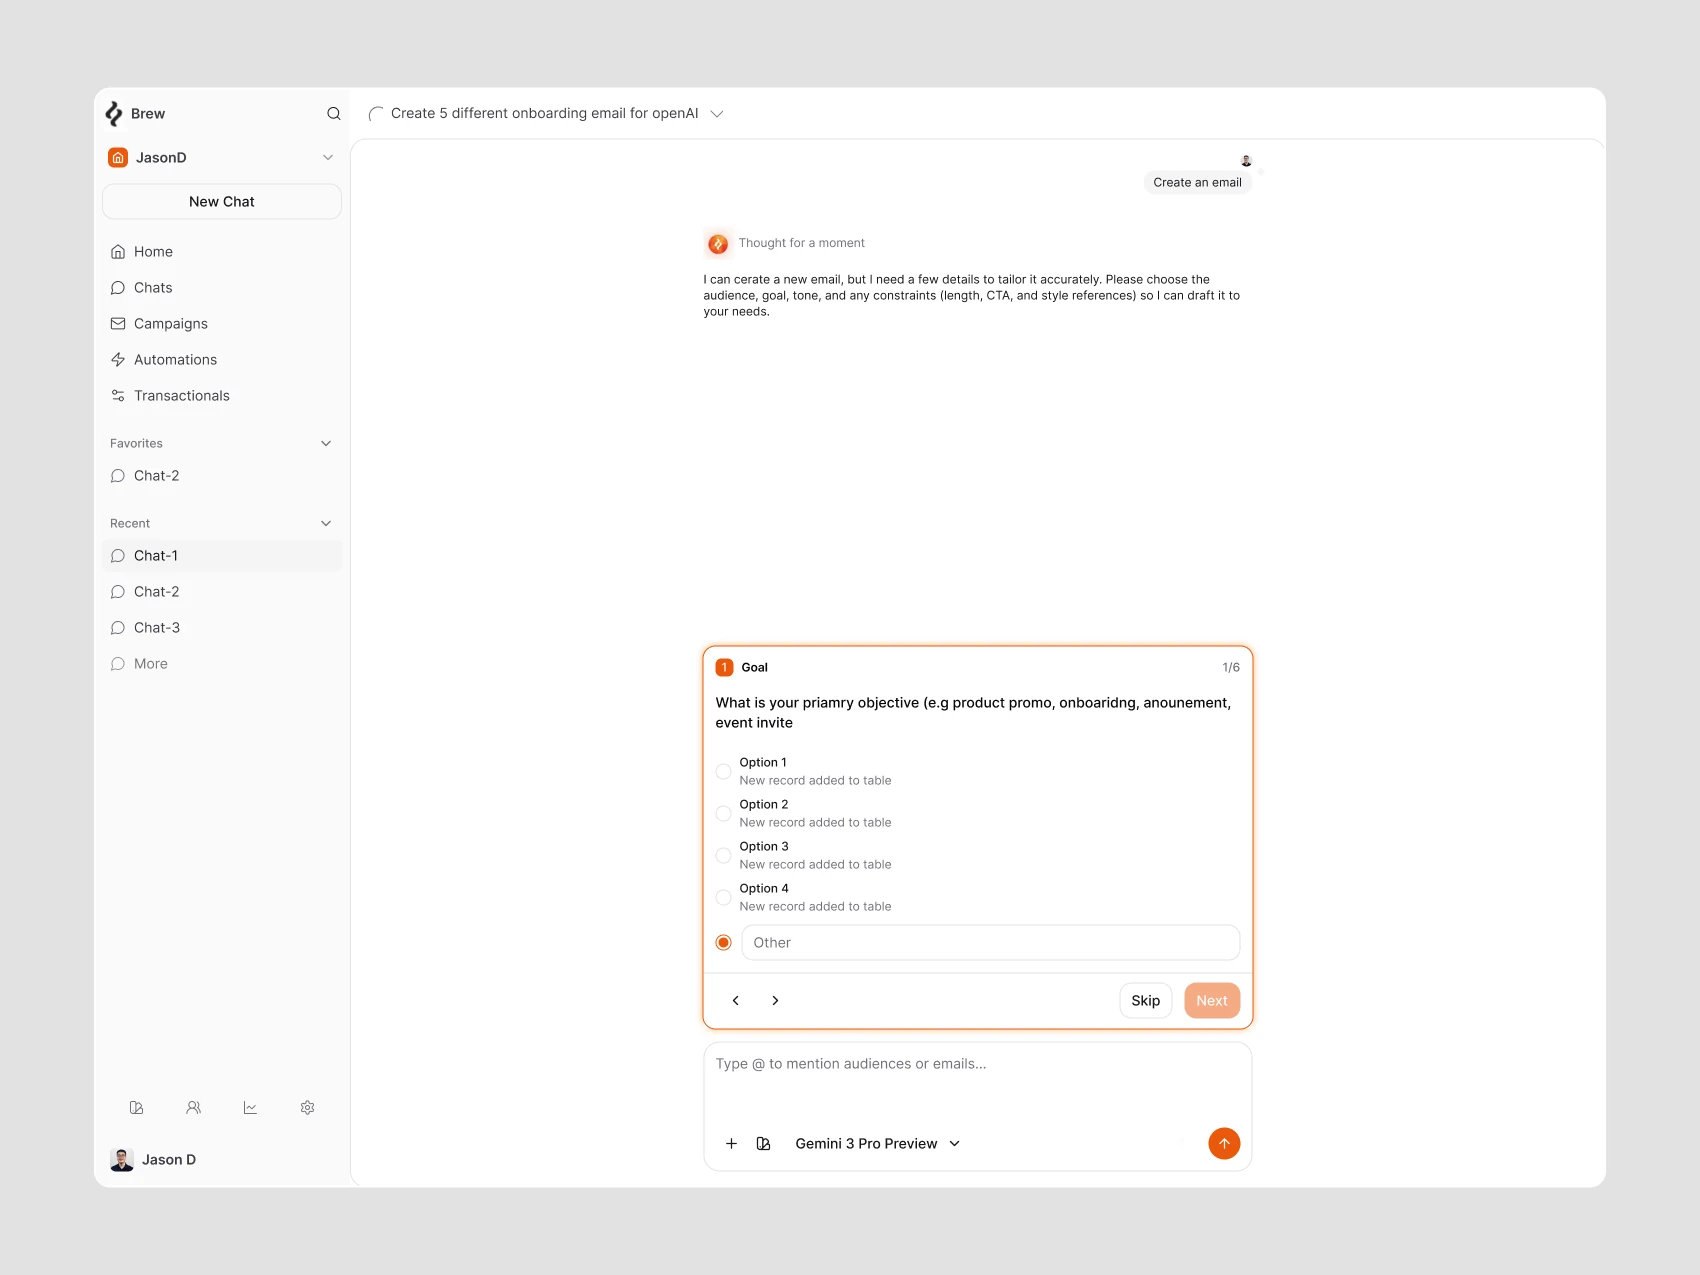Select Option 4 radio button
The width and height of the screenshot is (1700, 1275).
(x=724, y=898)
